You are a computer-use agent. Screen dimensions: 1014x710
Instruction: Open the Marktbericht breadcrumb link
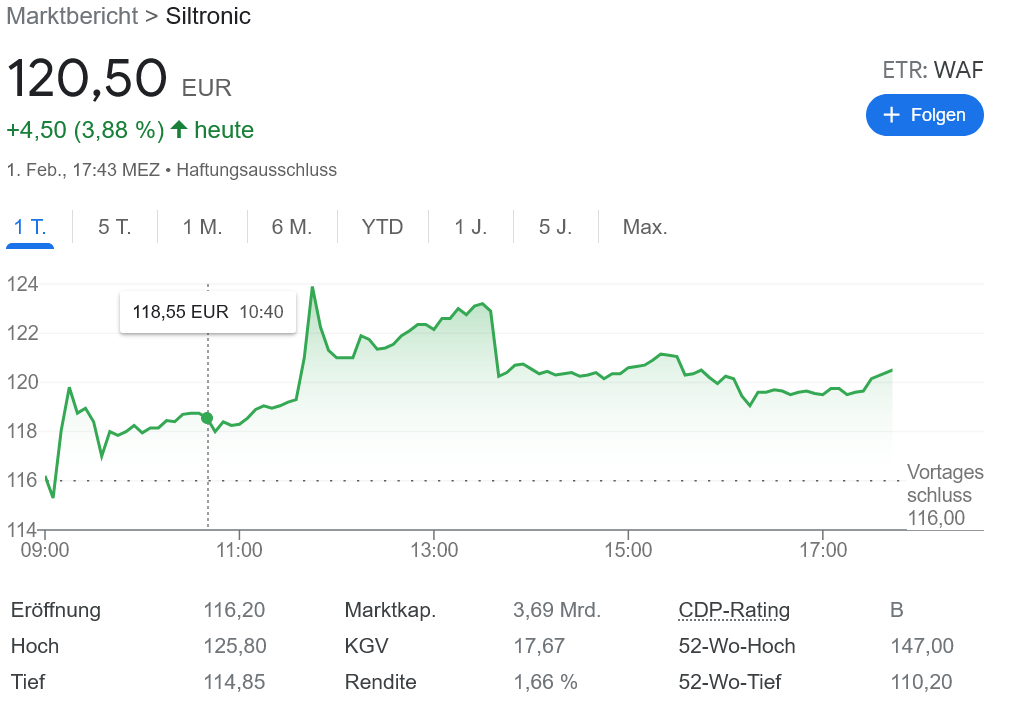[72, 16]
